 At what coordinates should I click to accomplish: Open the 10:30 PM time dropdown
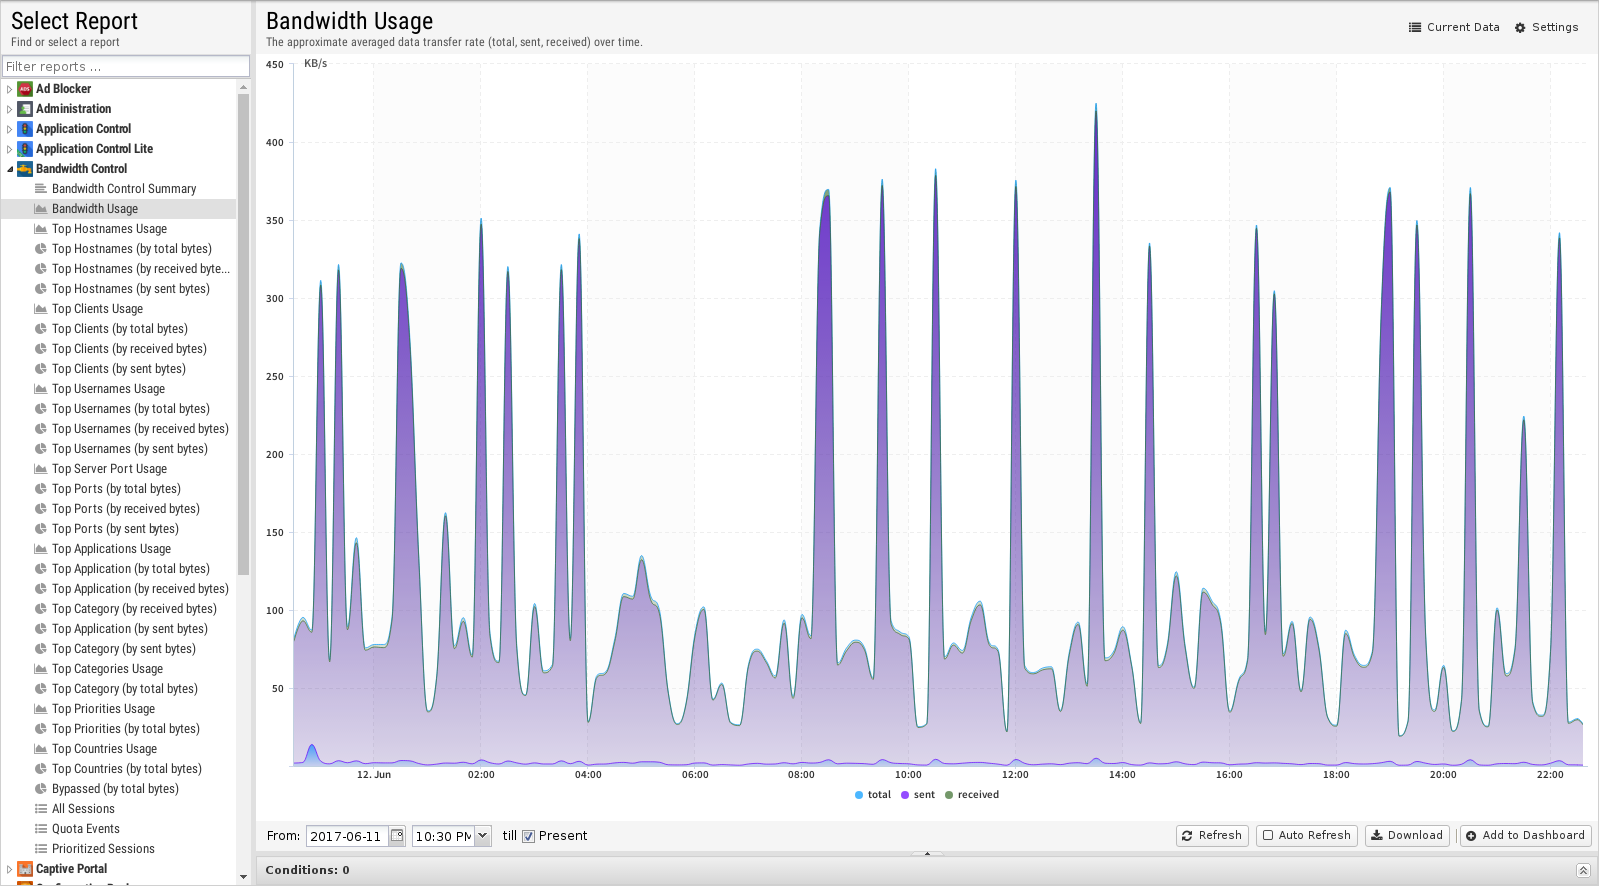point(483,836)
